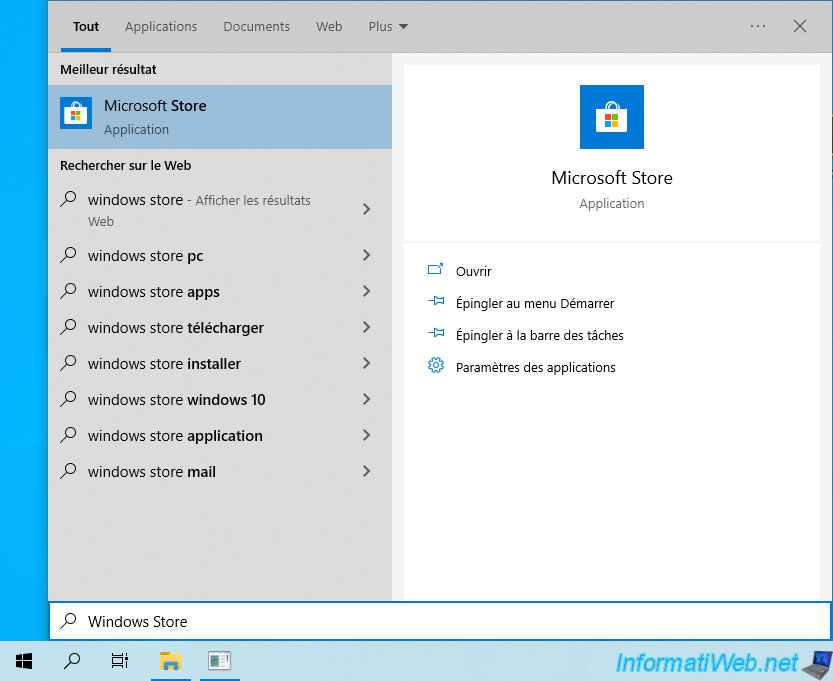Click the magnifier icon beside 'windows store mail'
833x681 pixels.
(69, 471)
